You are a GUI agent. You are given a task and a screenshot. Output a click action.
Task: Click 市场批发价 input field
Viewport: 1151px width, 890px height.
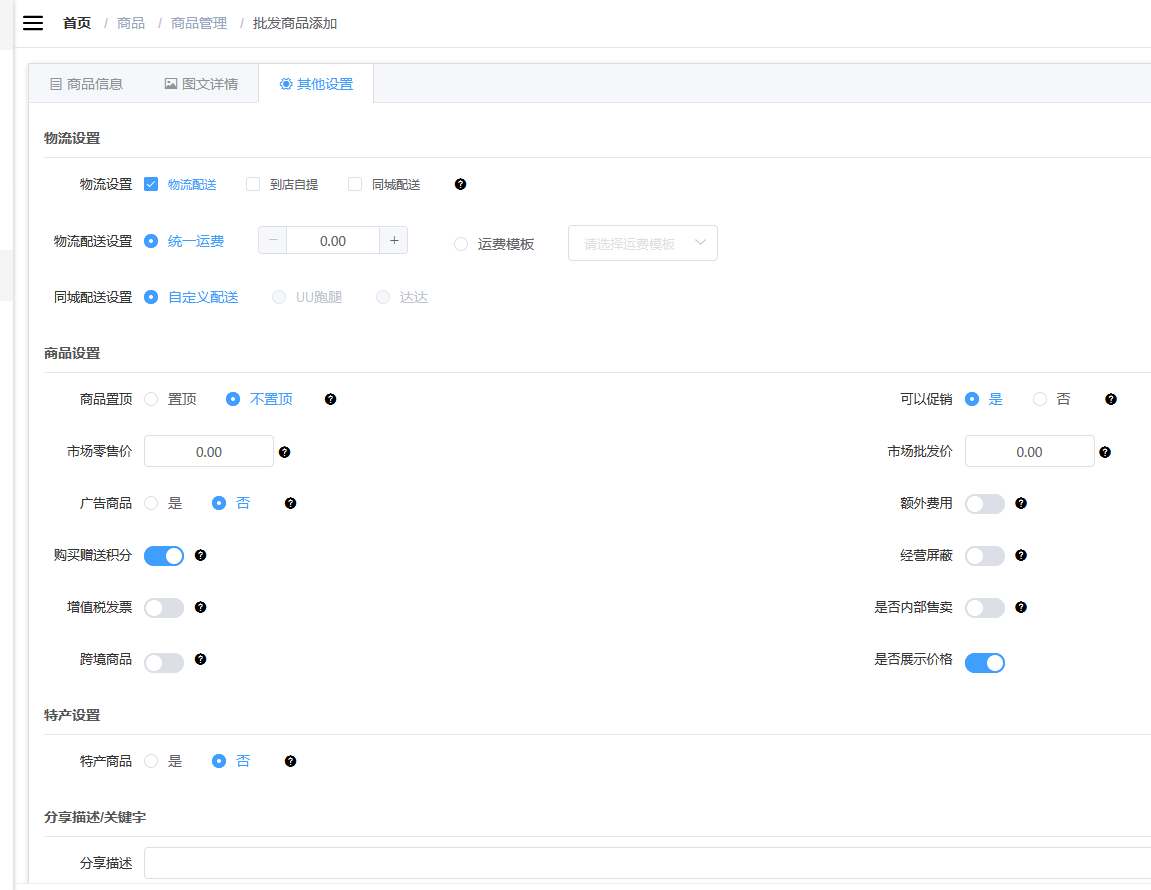(x=1030, y=452)
